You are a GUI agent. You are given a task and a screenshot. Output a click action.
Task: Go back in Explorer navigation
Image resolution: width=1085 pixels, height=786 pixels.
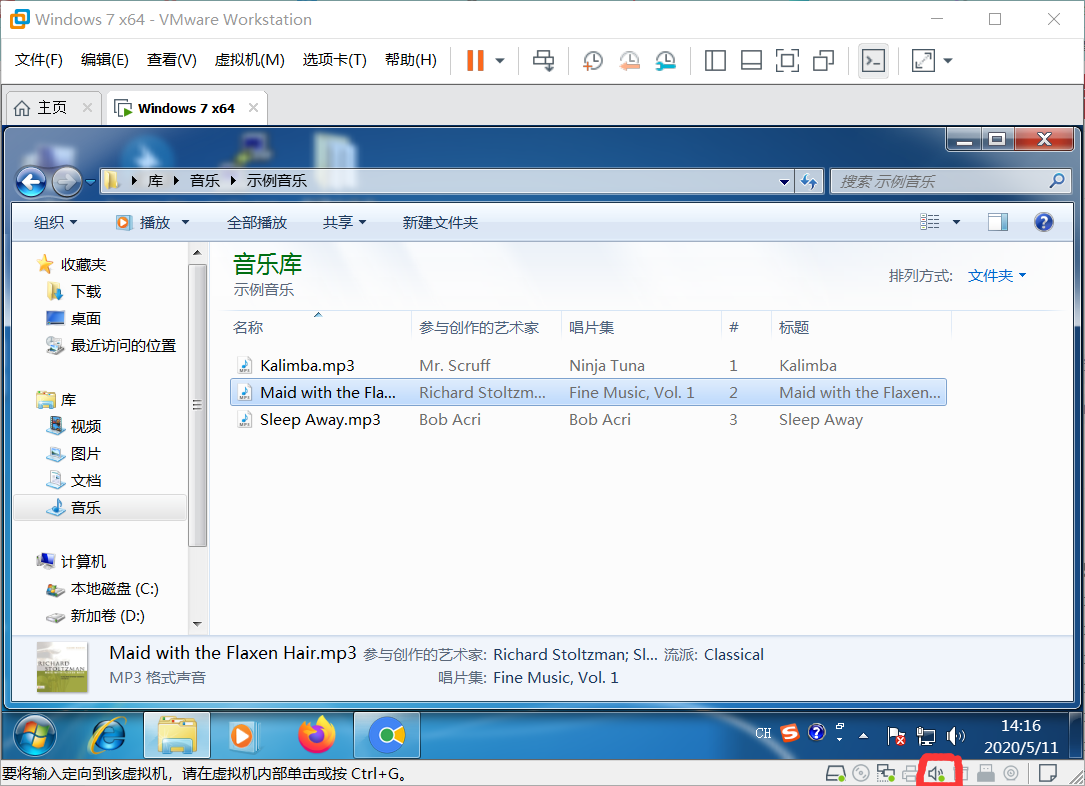coord(31,182)
